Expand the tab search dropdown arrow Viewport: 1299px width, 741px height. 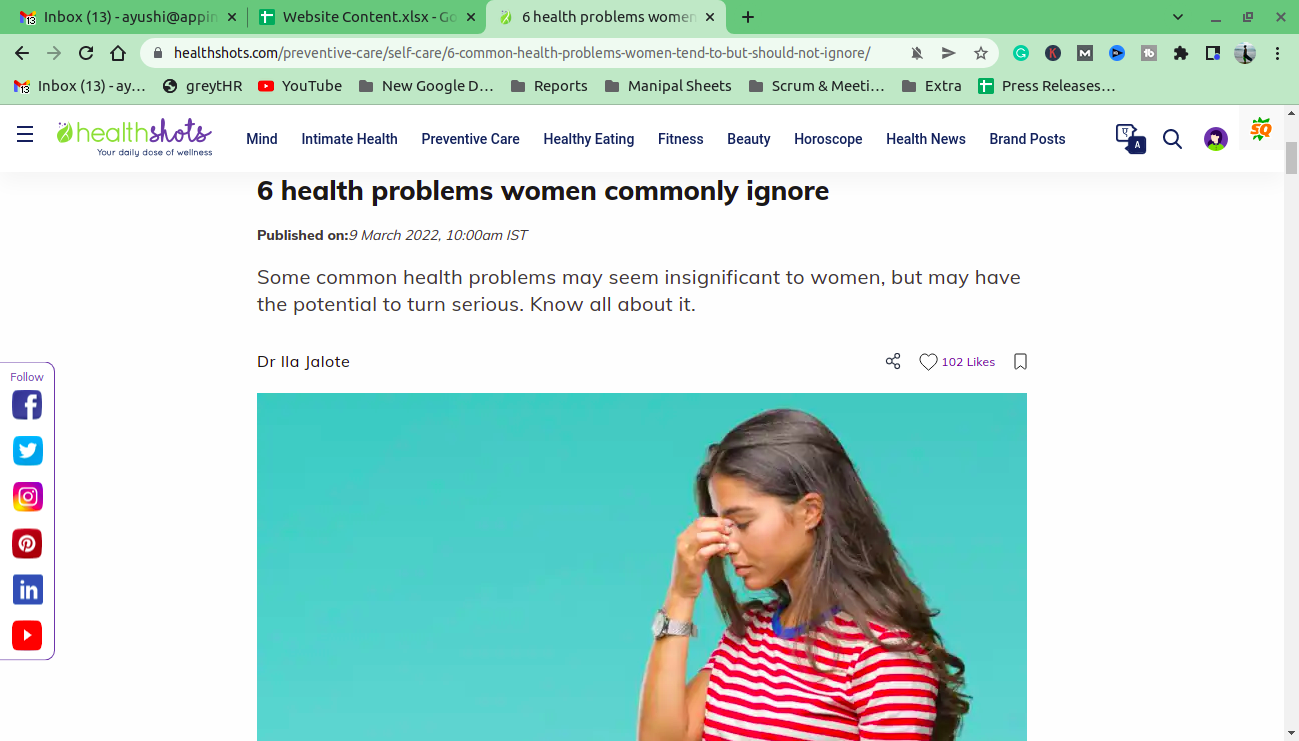click(x=1178, y=17)
